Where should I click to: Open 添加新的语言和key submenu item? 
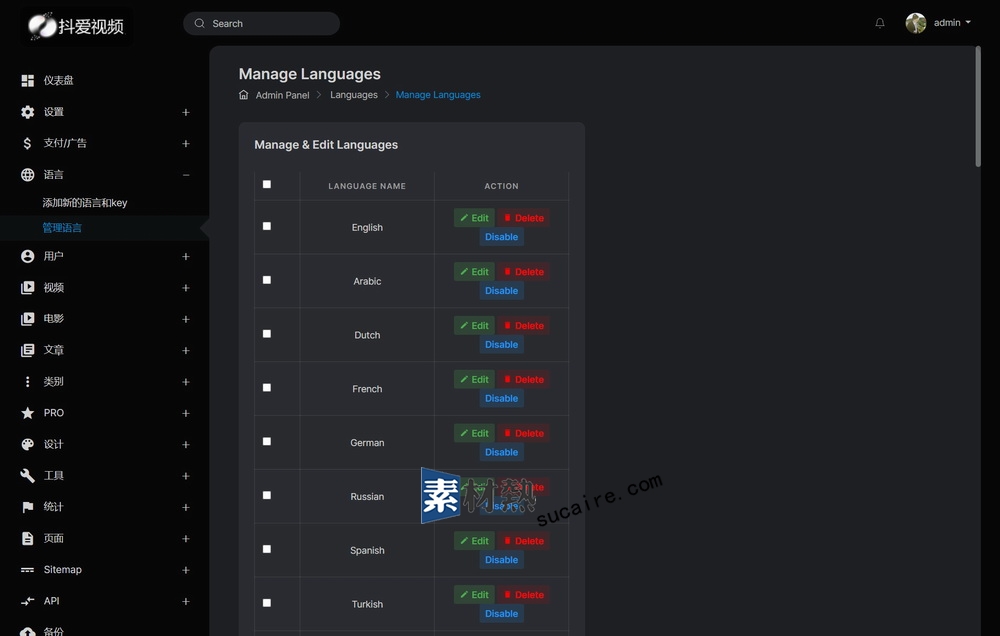(x=85, y=203)
